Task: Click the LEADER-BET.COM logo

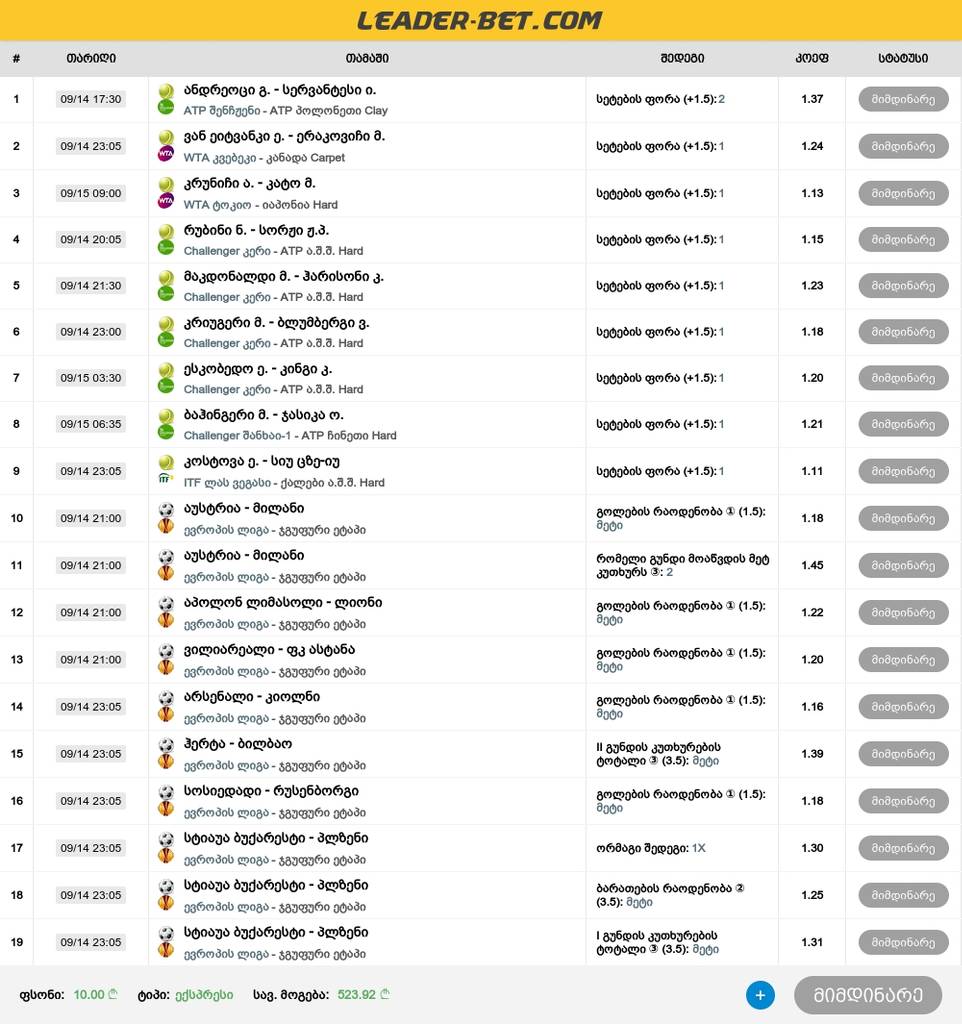Action: (x=479, y=20)
